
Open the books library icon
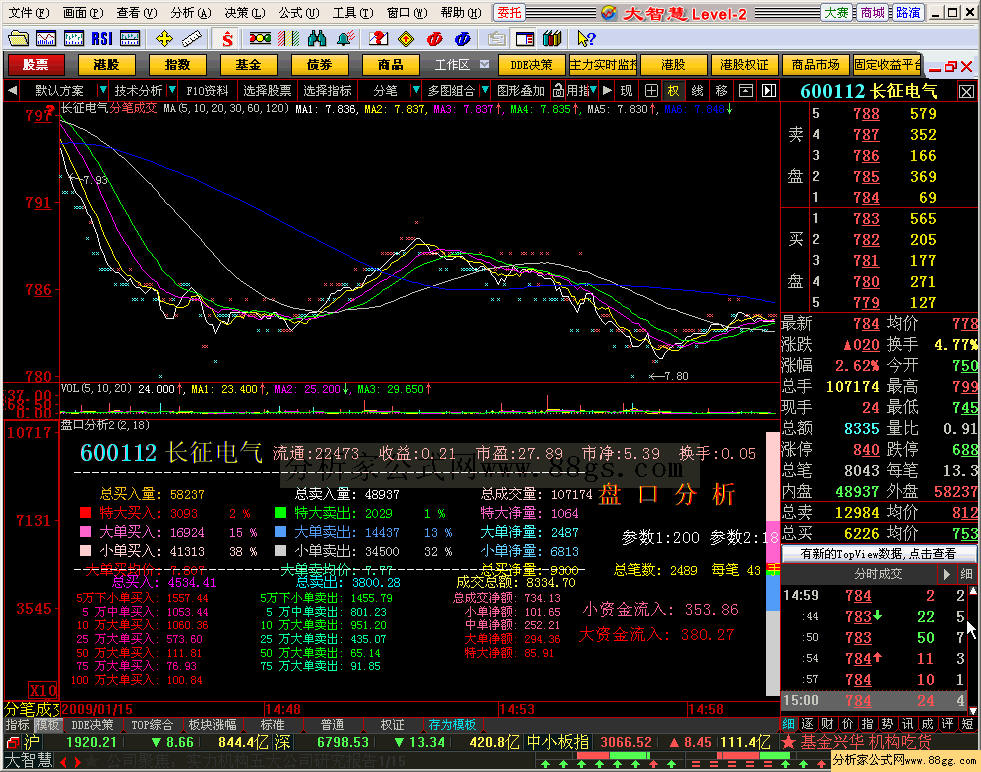[552, 39]
